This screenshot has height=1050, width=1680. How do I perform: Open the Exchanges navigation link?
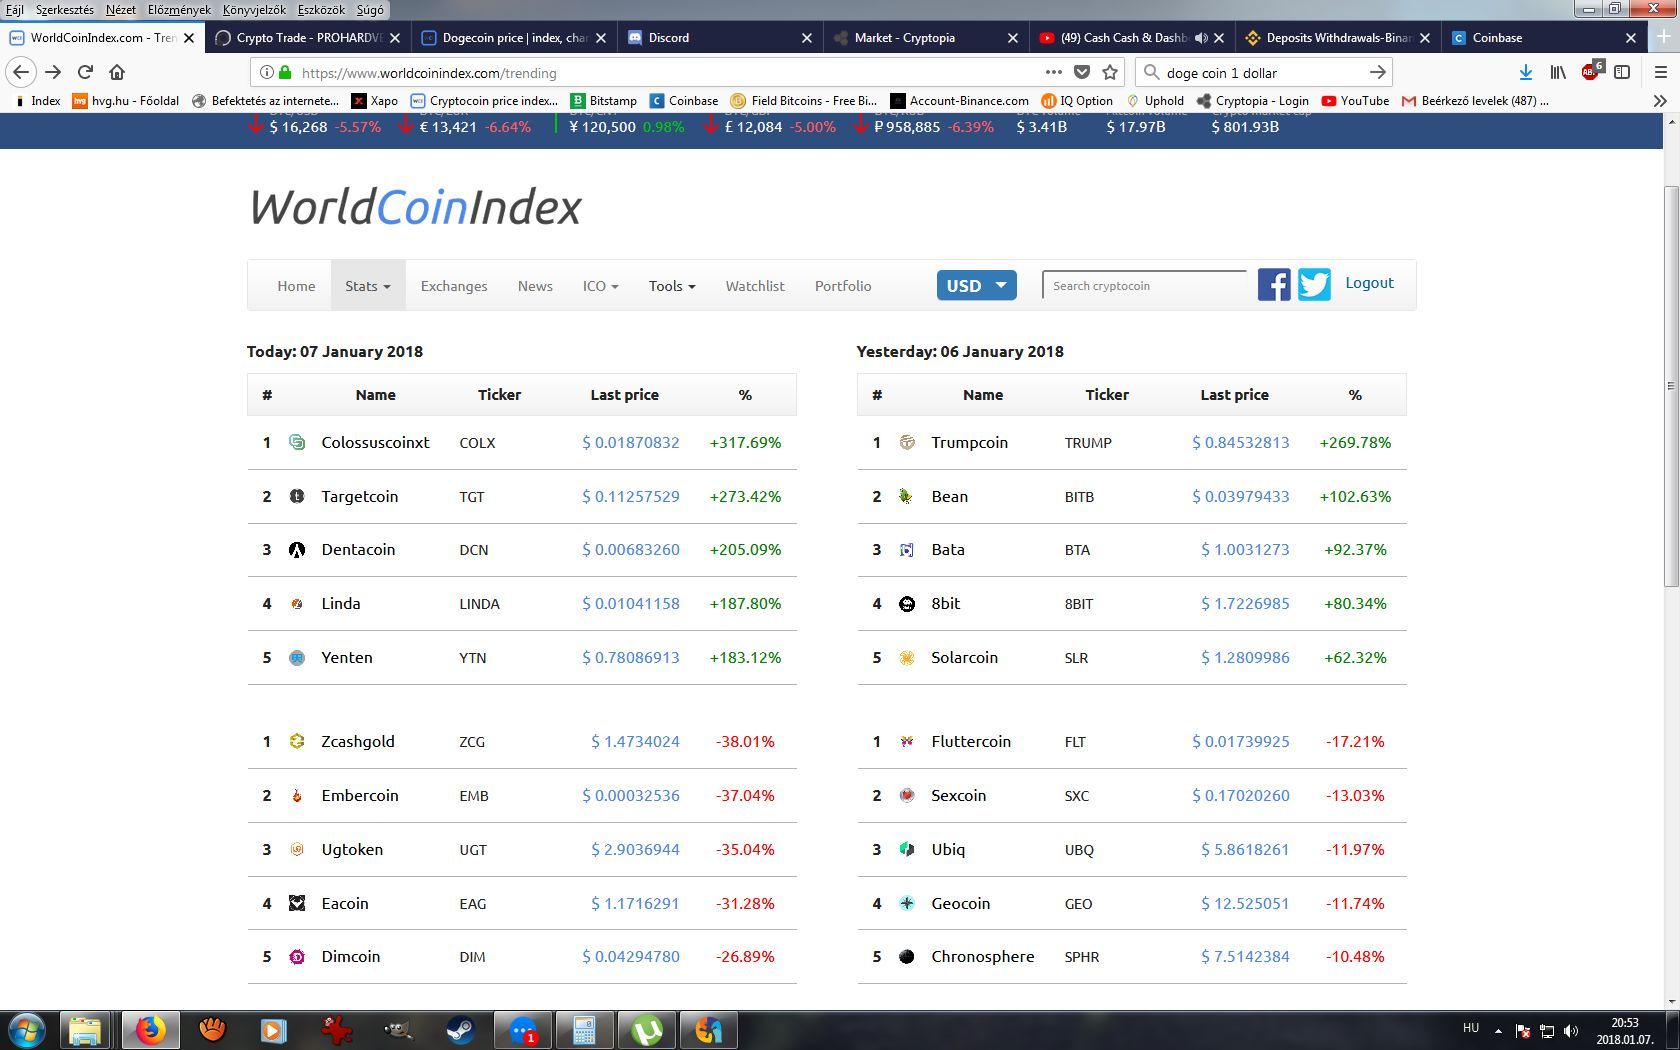(454, 285)
